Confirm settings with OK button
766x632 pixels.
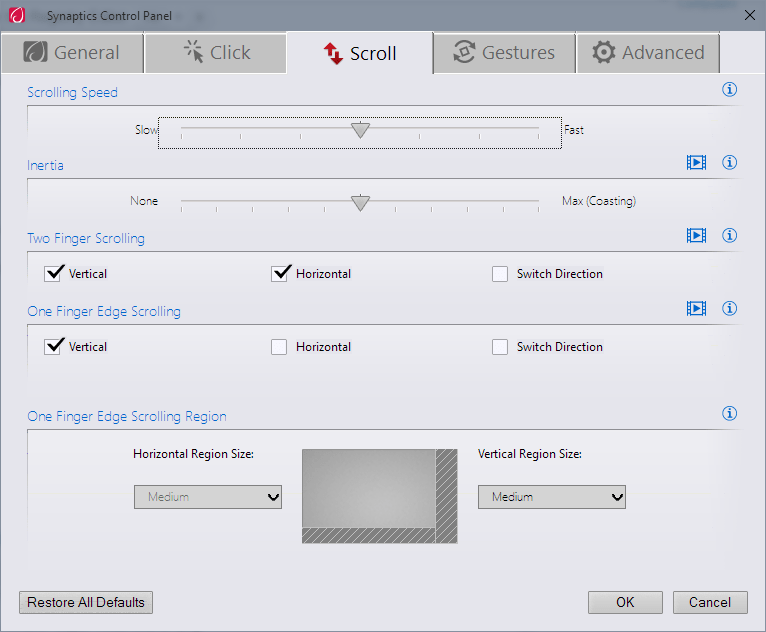pos(625,602)
